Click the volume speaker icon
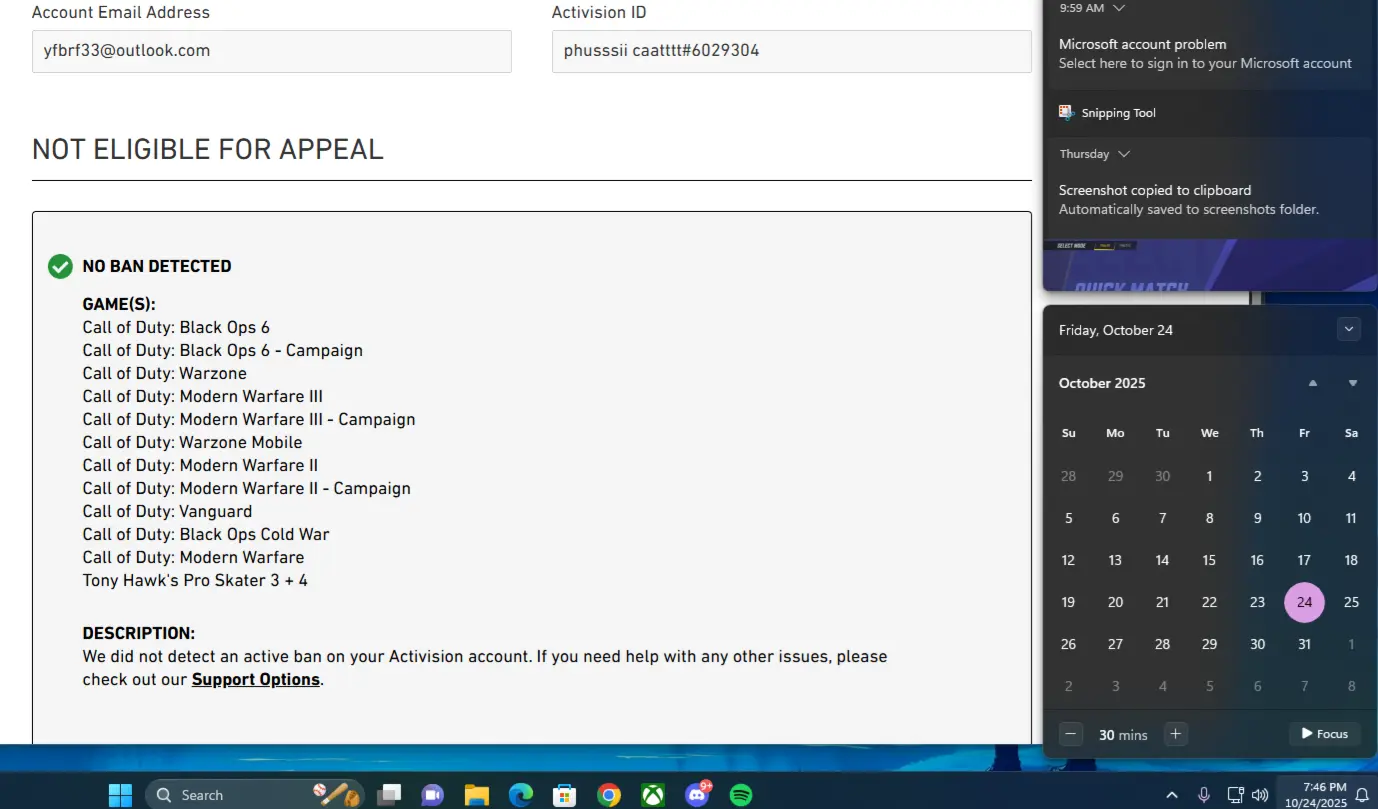 click(x=1260, y=795)
